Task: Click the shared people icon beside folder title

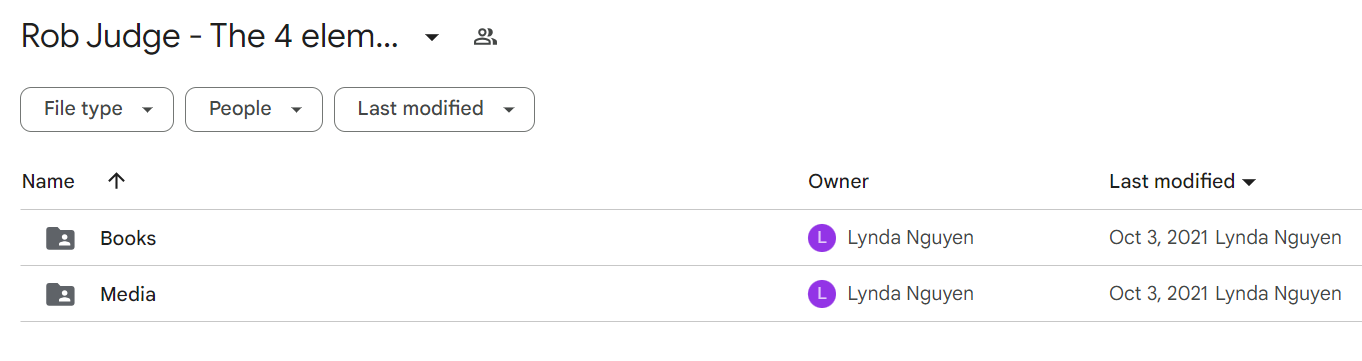Action: tap(485, 38)
